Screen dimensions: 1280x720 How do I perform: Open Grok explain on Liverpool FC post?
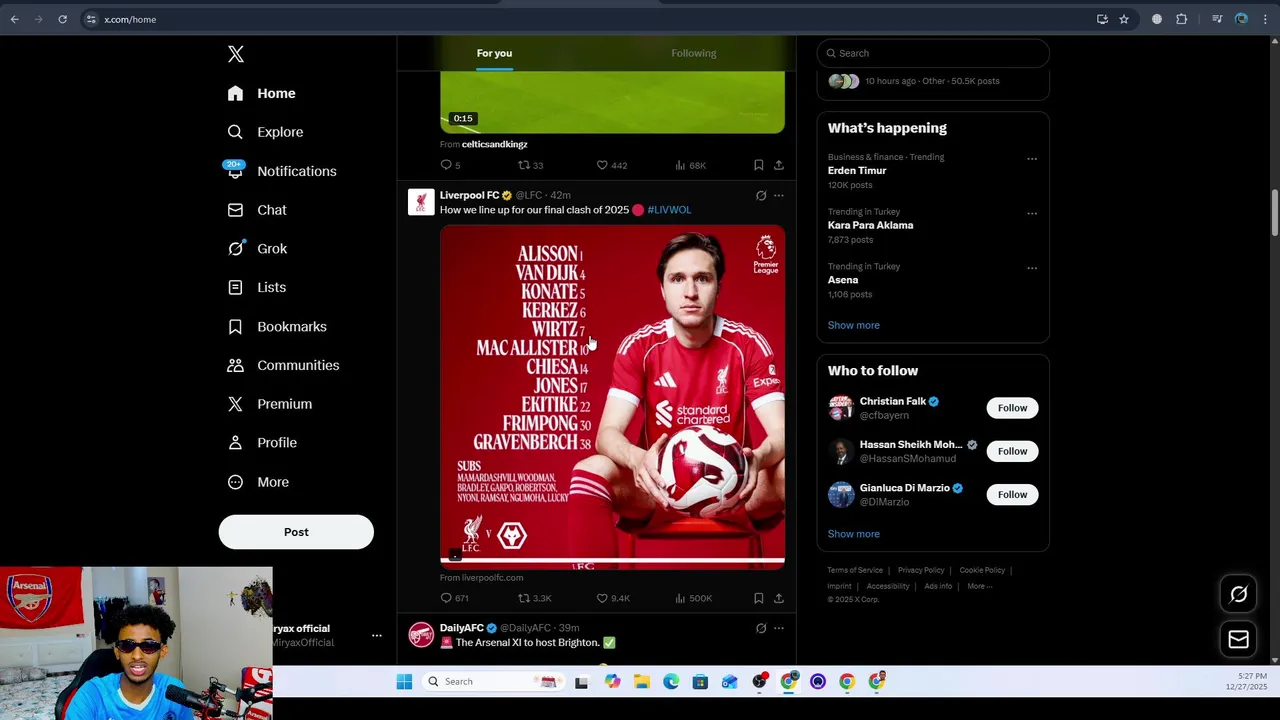click(x=761, y=196)
